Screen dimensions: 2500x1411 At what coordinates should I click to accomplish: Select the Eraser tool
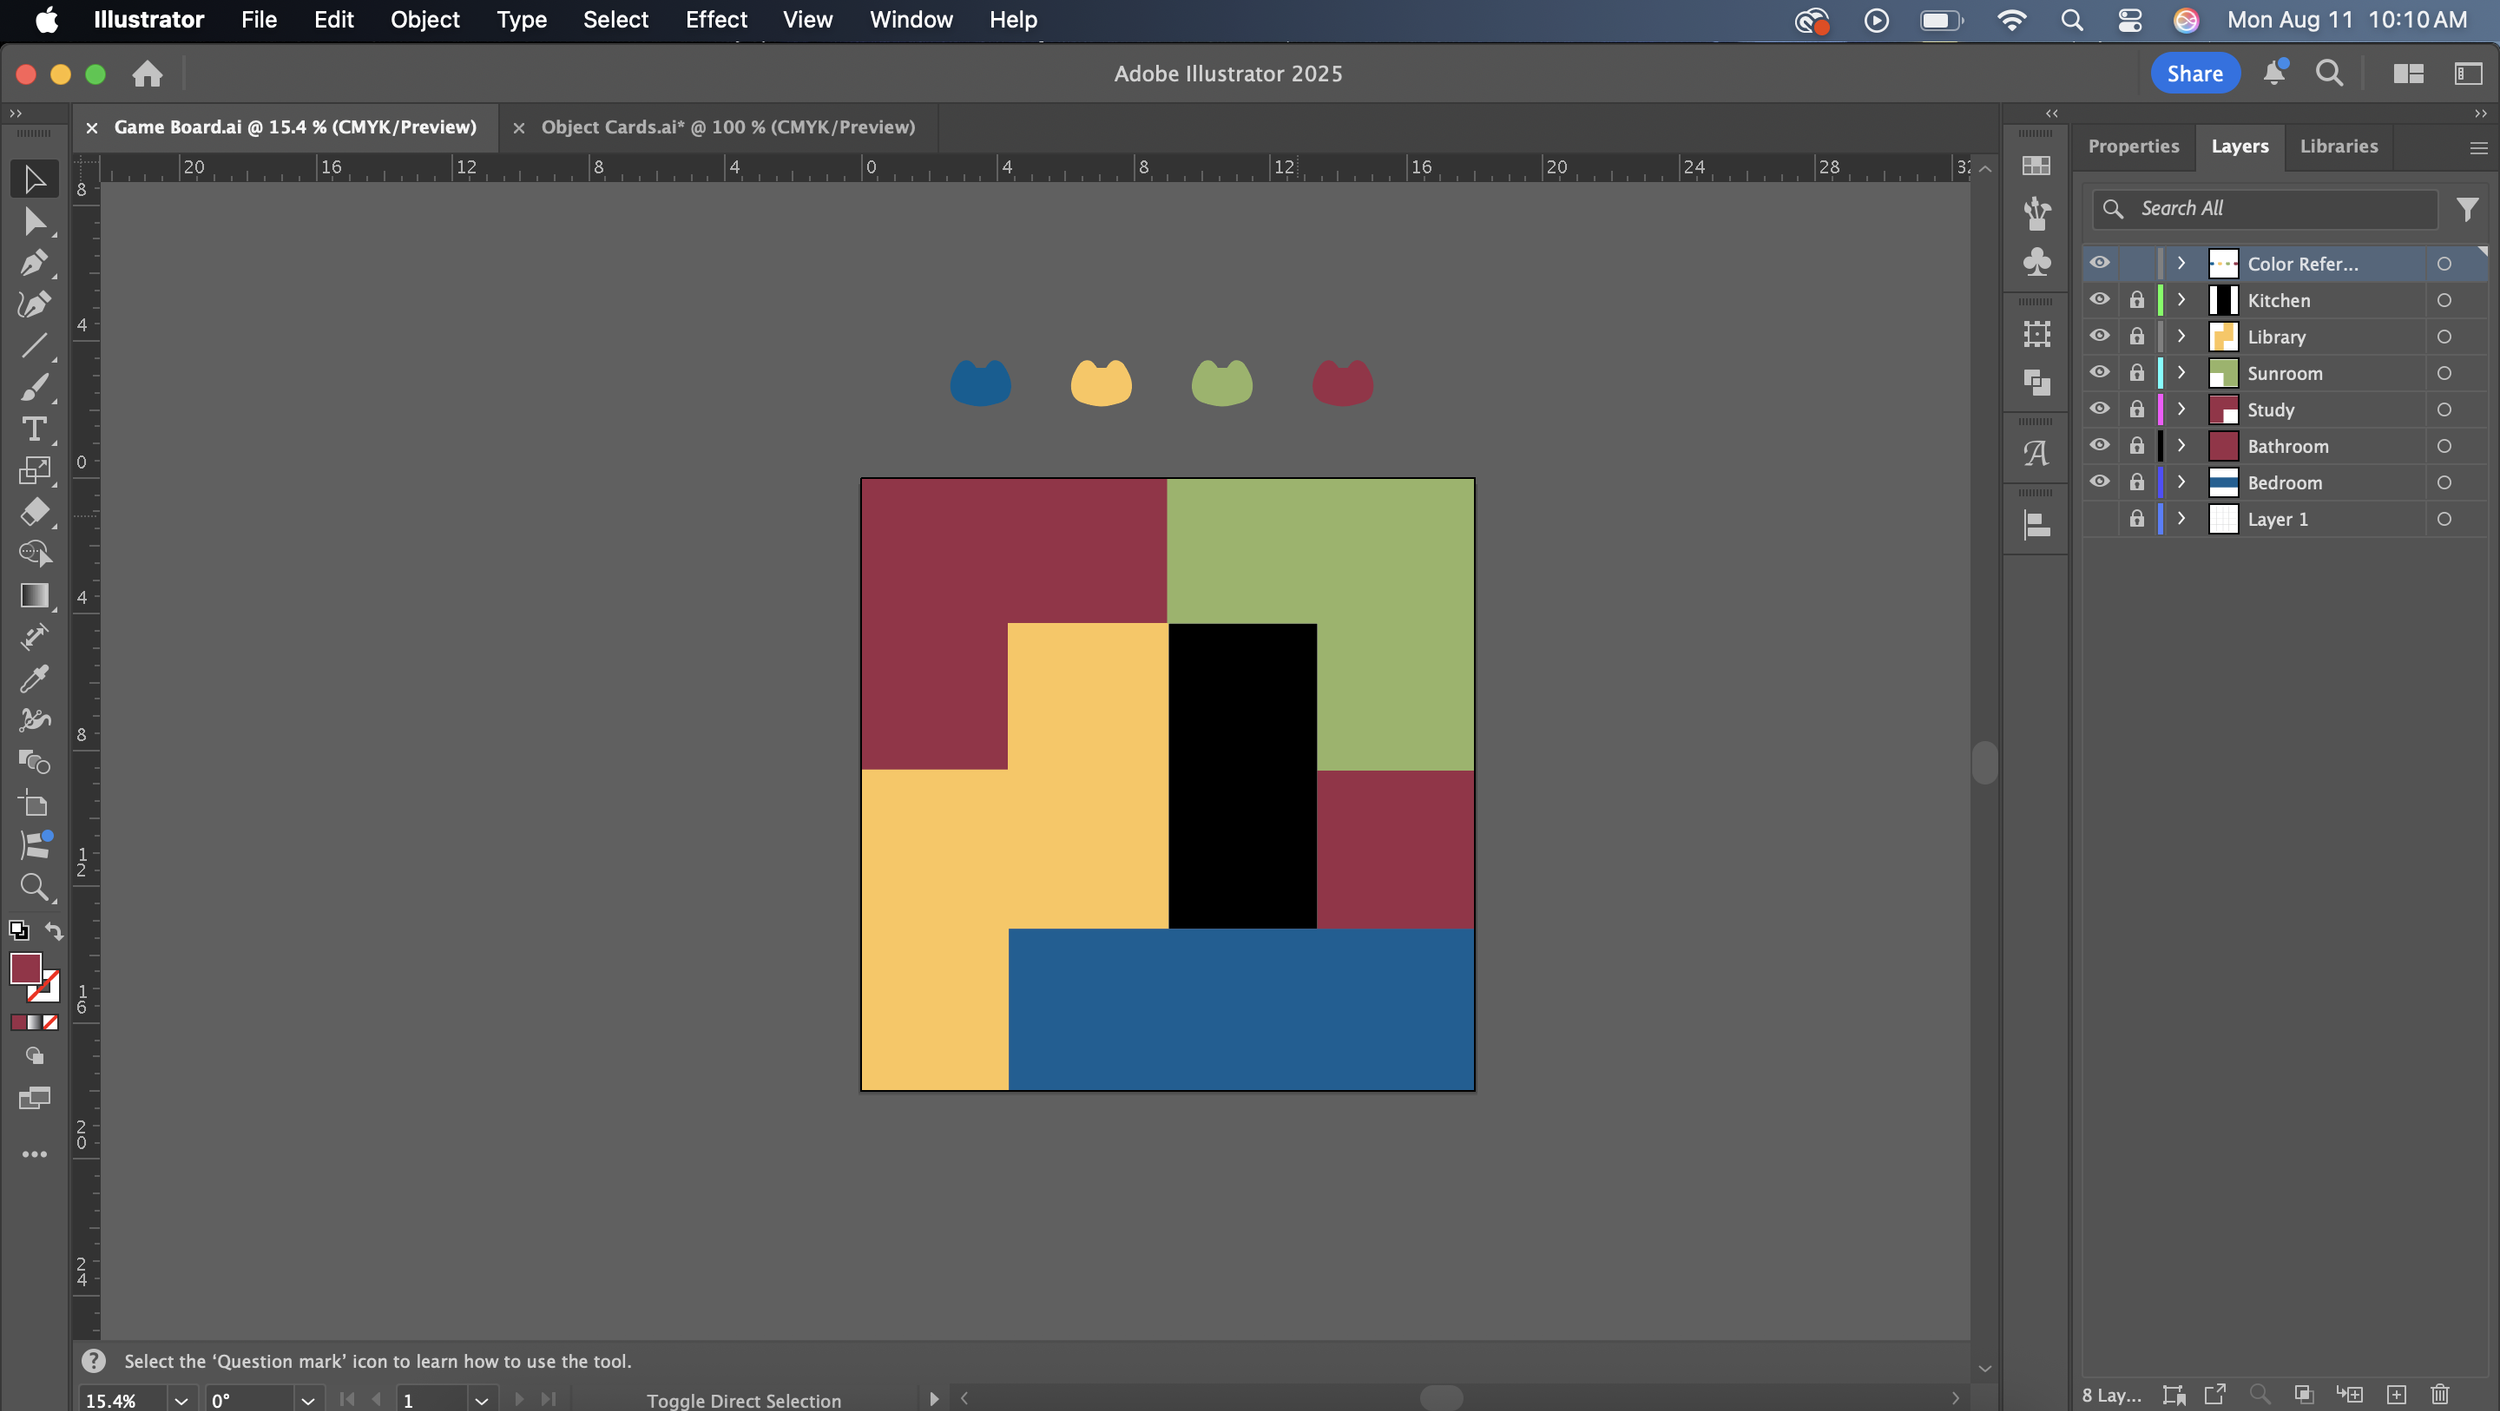click(x=34, y=512)
